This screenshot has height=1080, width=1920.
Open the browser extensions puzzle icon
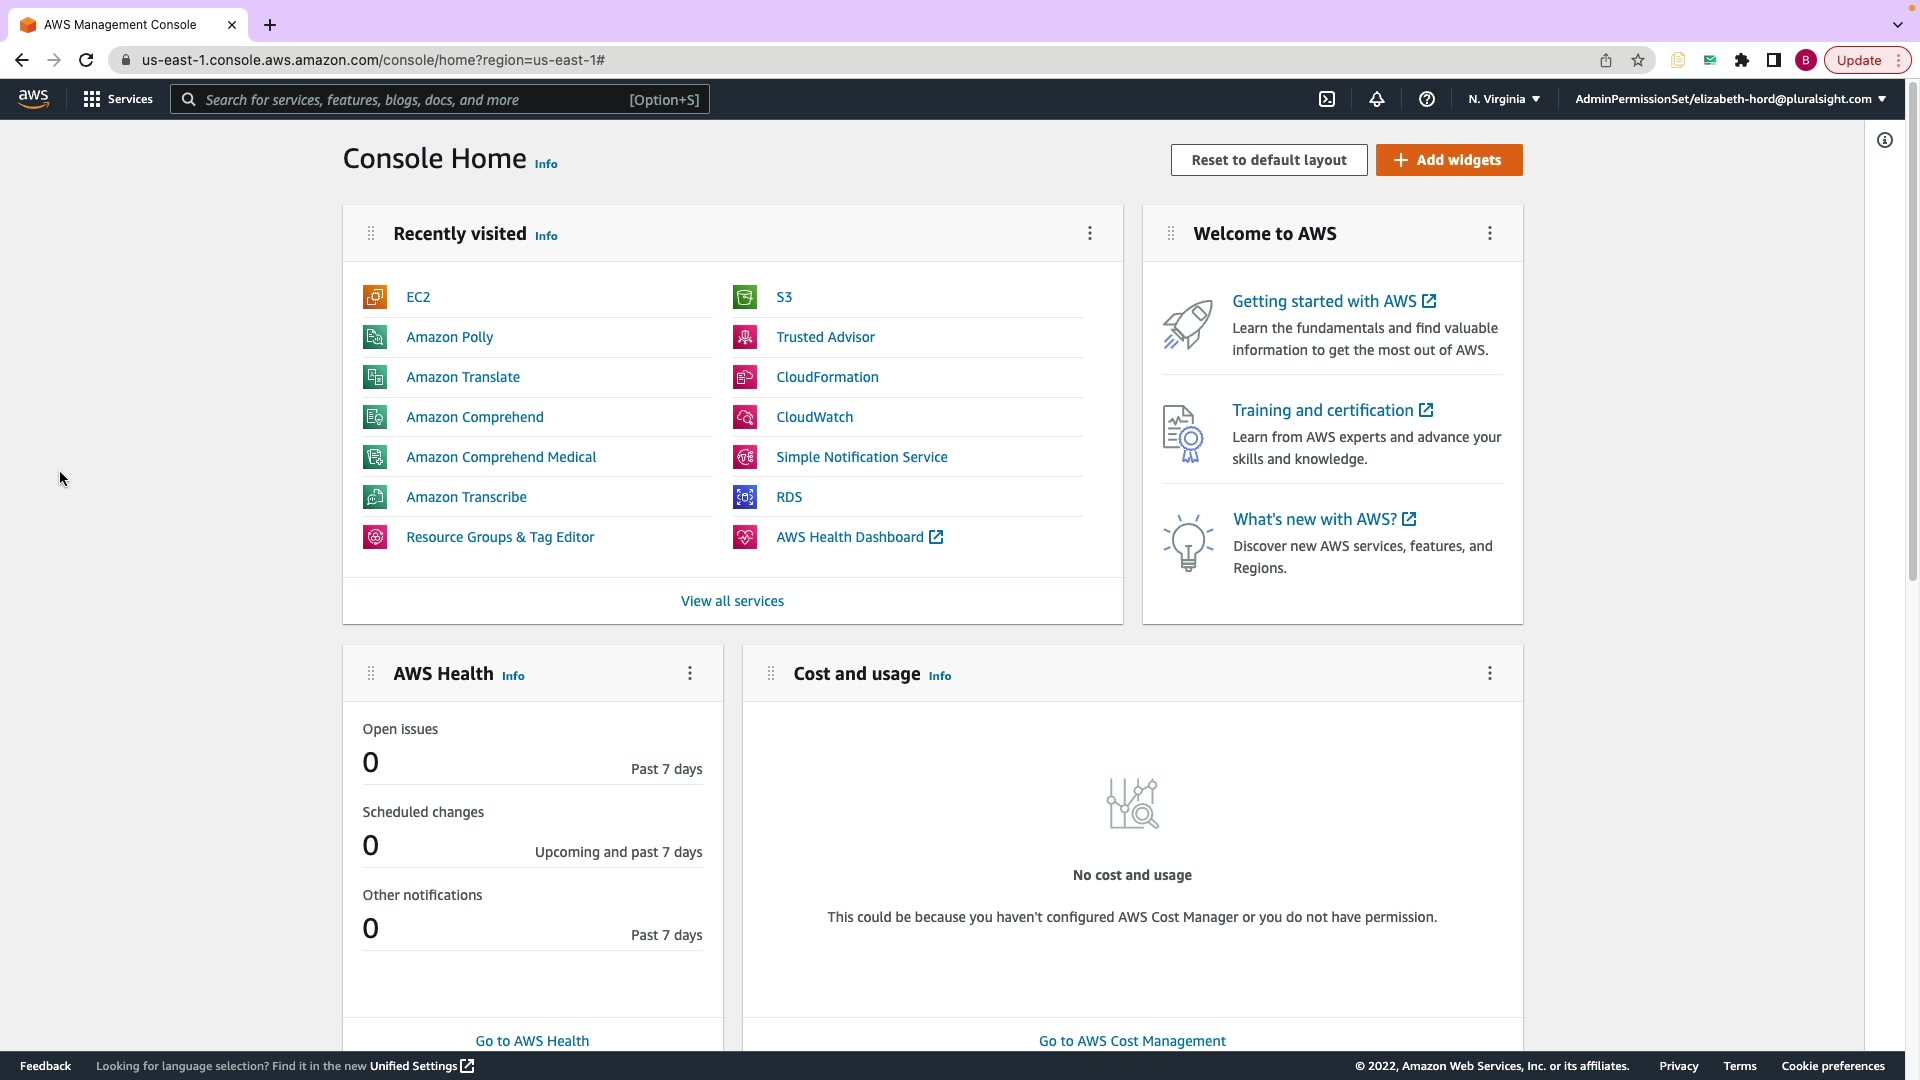[x=1742, y=60]
